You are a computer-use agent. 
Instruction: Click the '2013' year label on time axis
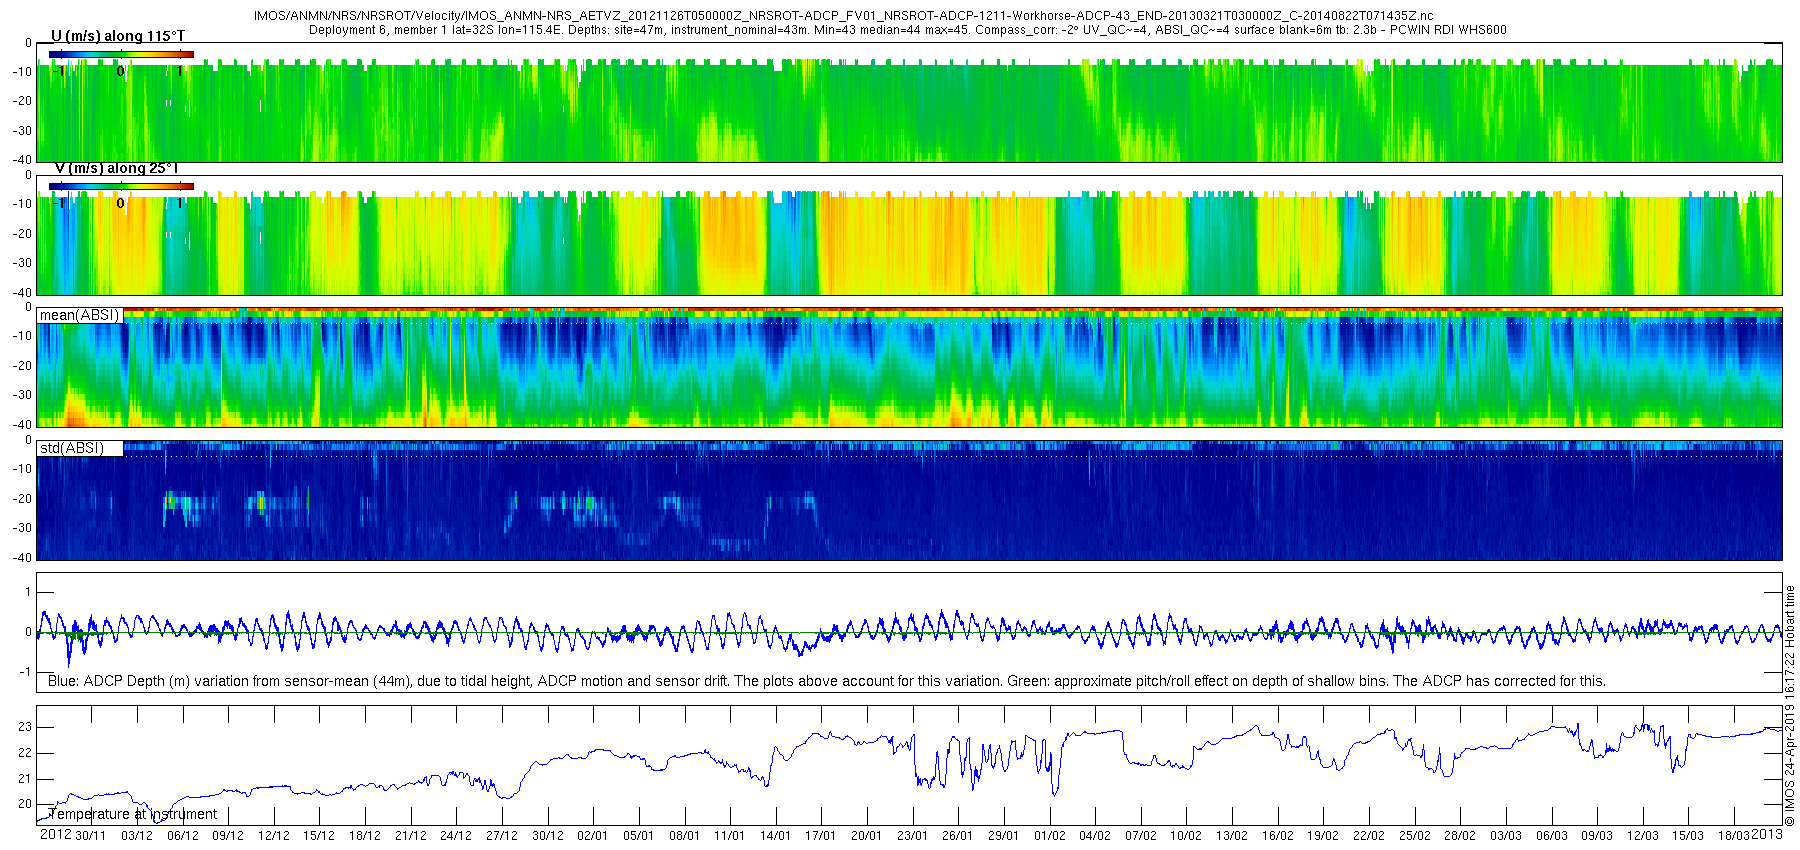pos(1767,835)
